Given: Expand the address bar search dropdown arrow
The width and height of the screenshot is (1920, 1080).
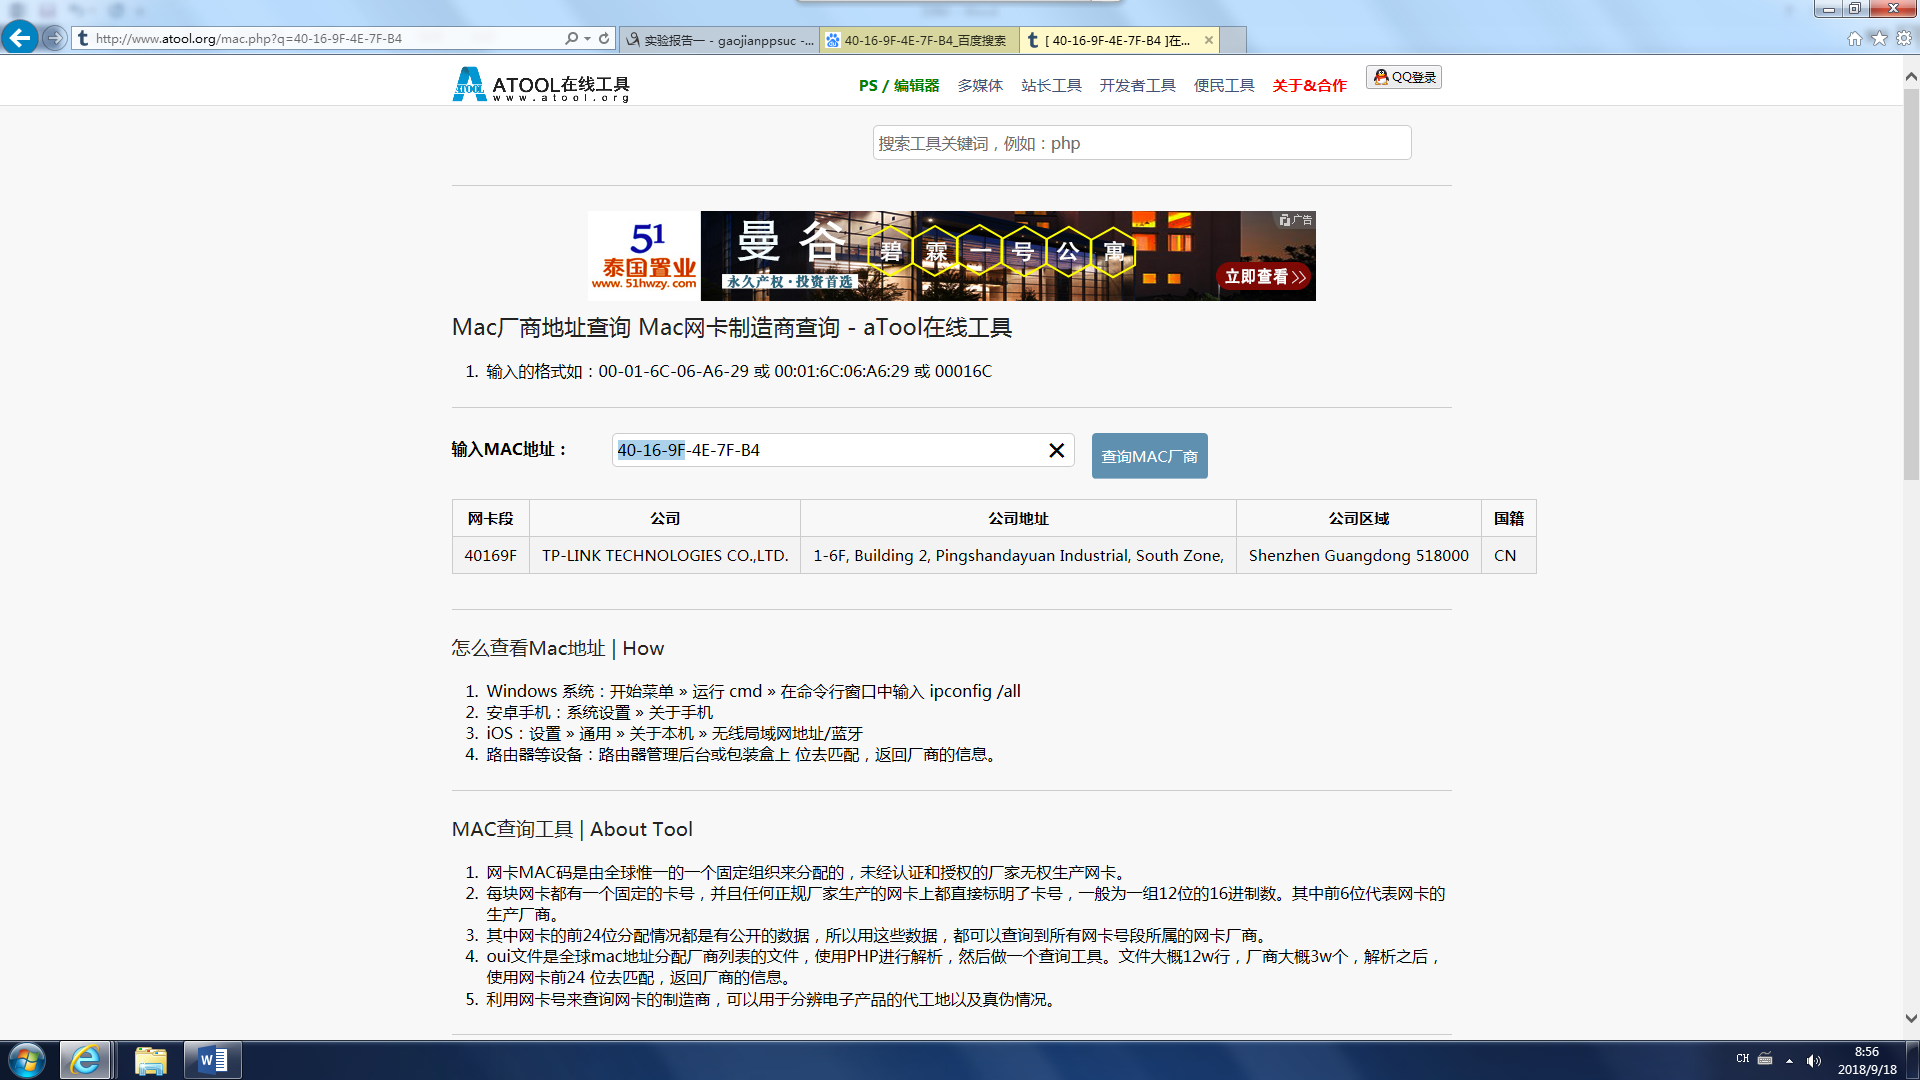Looking at the screenshot, I should pos(587,38).
